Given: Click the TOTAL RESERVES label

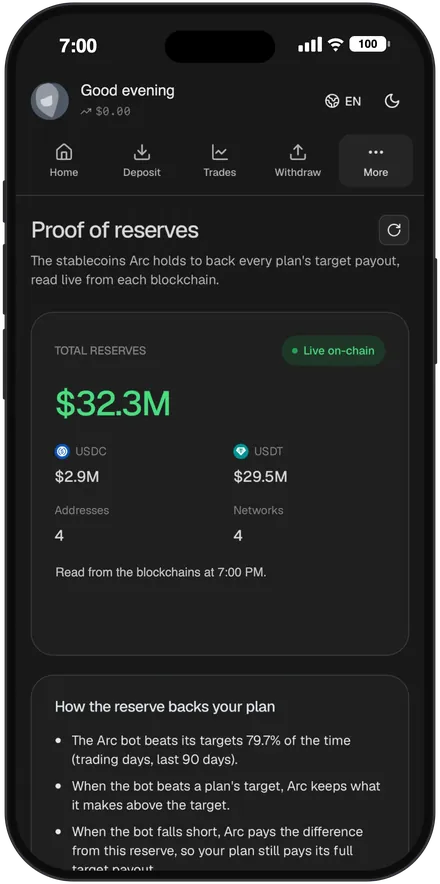Looking at the screenshot, I should click(100, 351).
